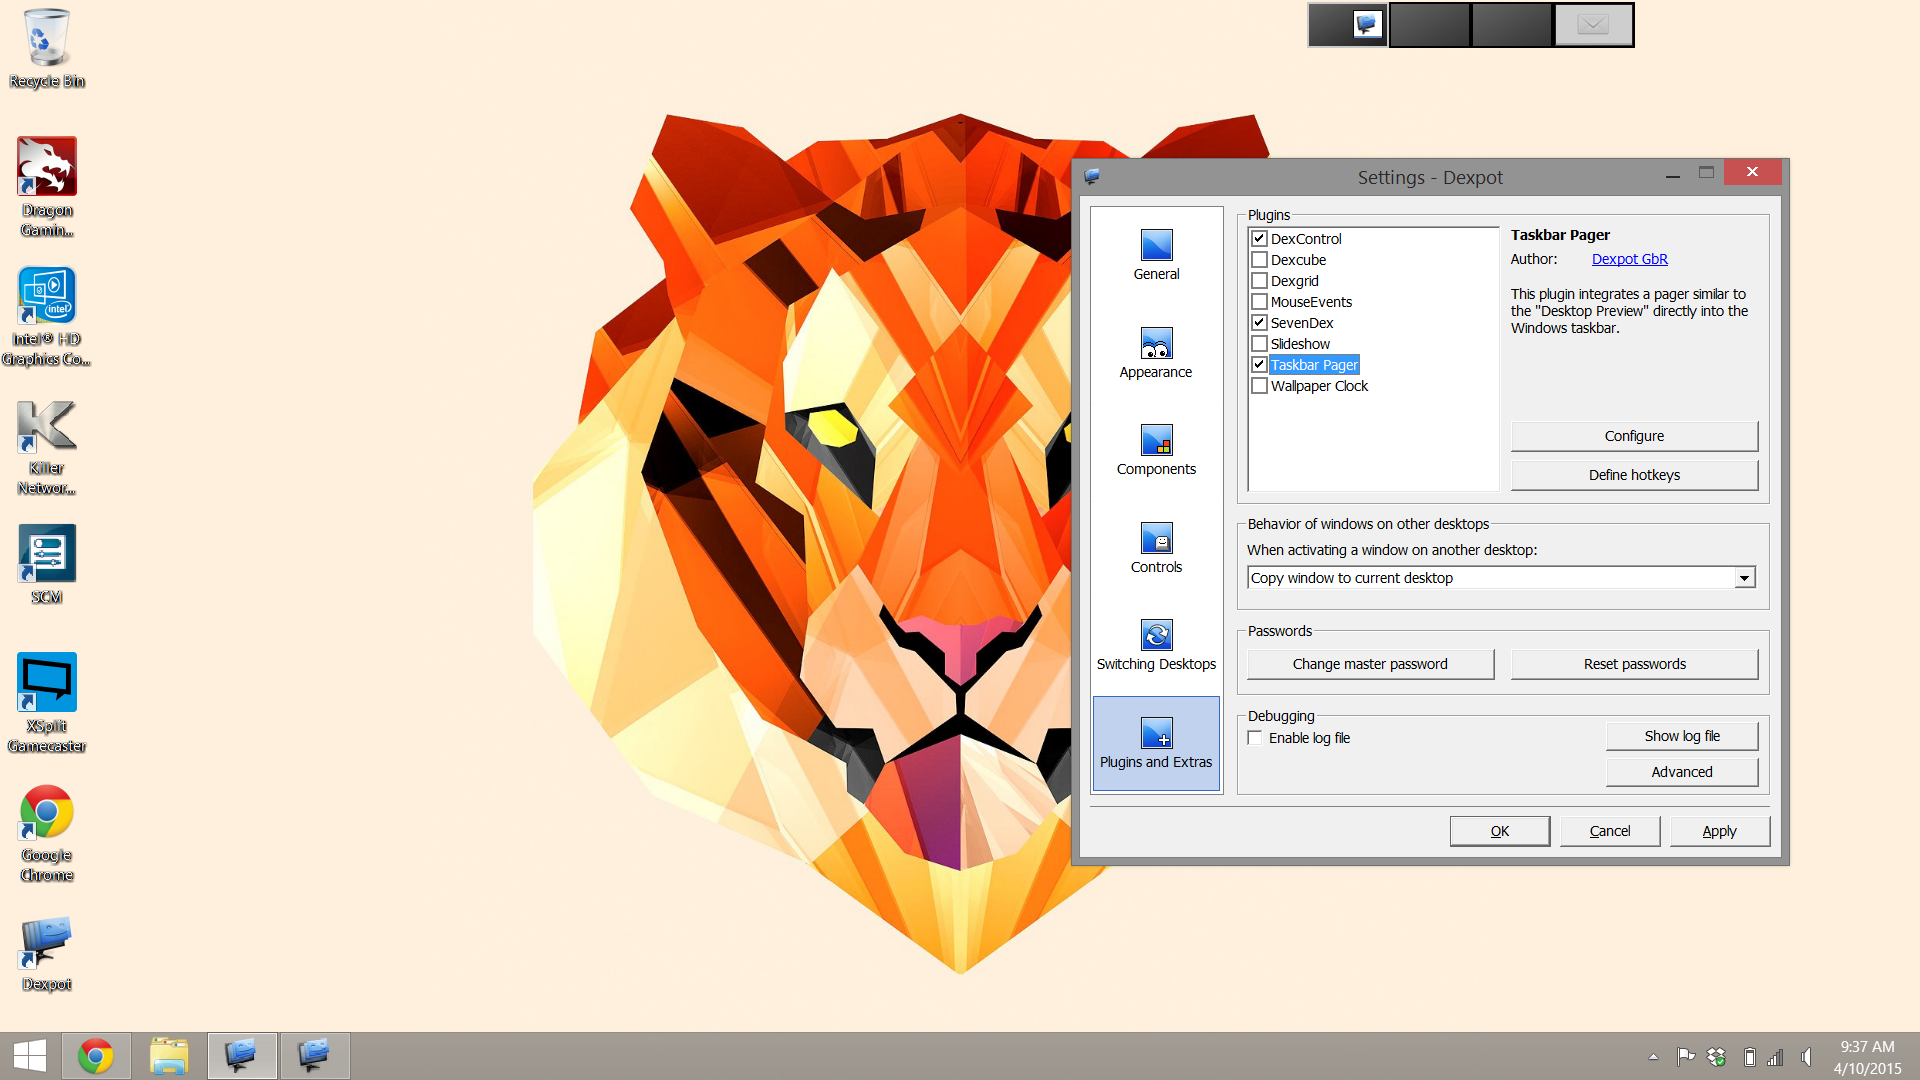
Task: Enable the log file option
Action: pyautogui.click(x=1254, y=737)
